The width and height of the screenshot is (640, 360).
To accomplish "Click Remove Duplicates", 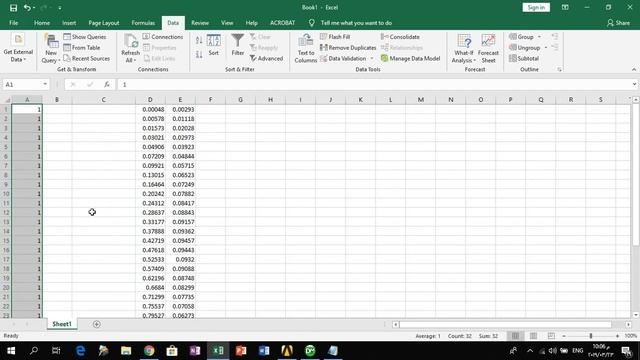I will pyautogui.click(x=348, y=48).
